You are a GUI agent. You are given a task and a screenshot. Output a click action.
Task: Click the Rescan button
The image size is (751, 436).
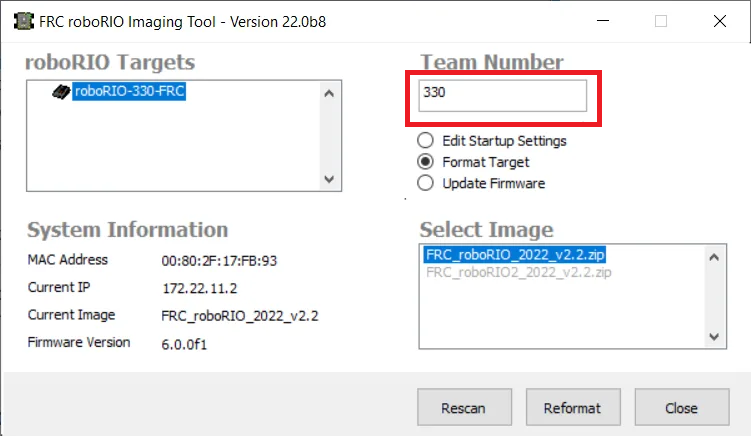pyautogui.click(x=464, y=407)
